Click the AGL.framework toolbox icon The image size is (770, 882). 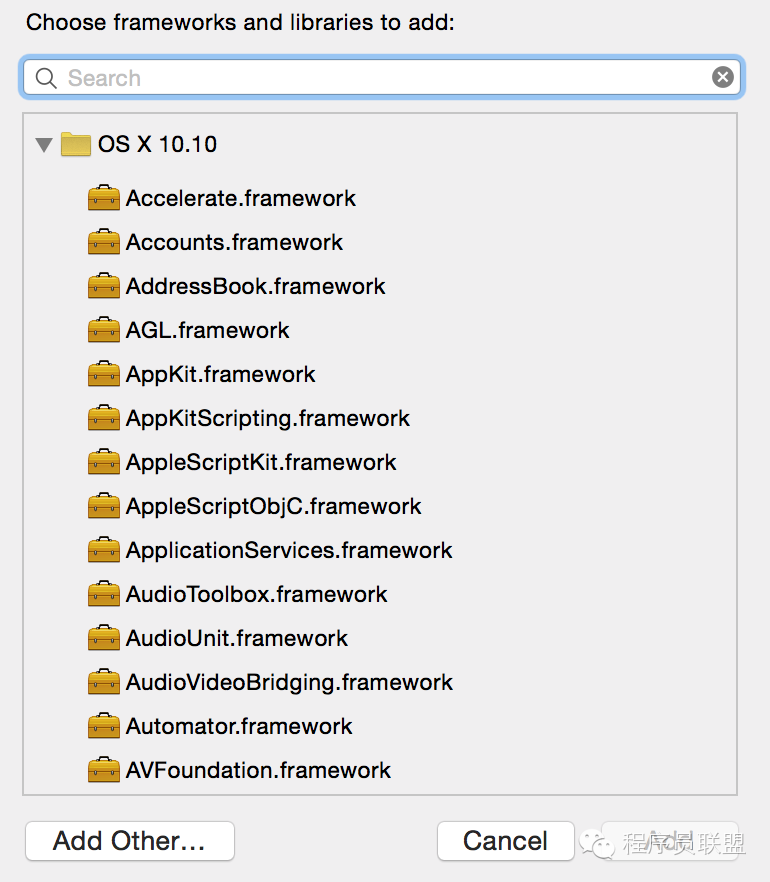[104, 330]
